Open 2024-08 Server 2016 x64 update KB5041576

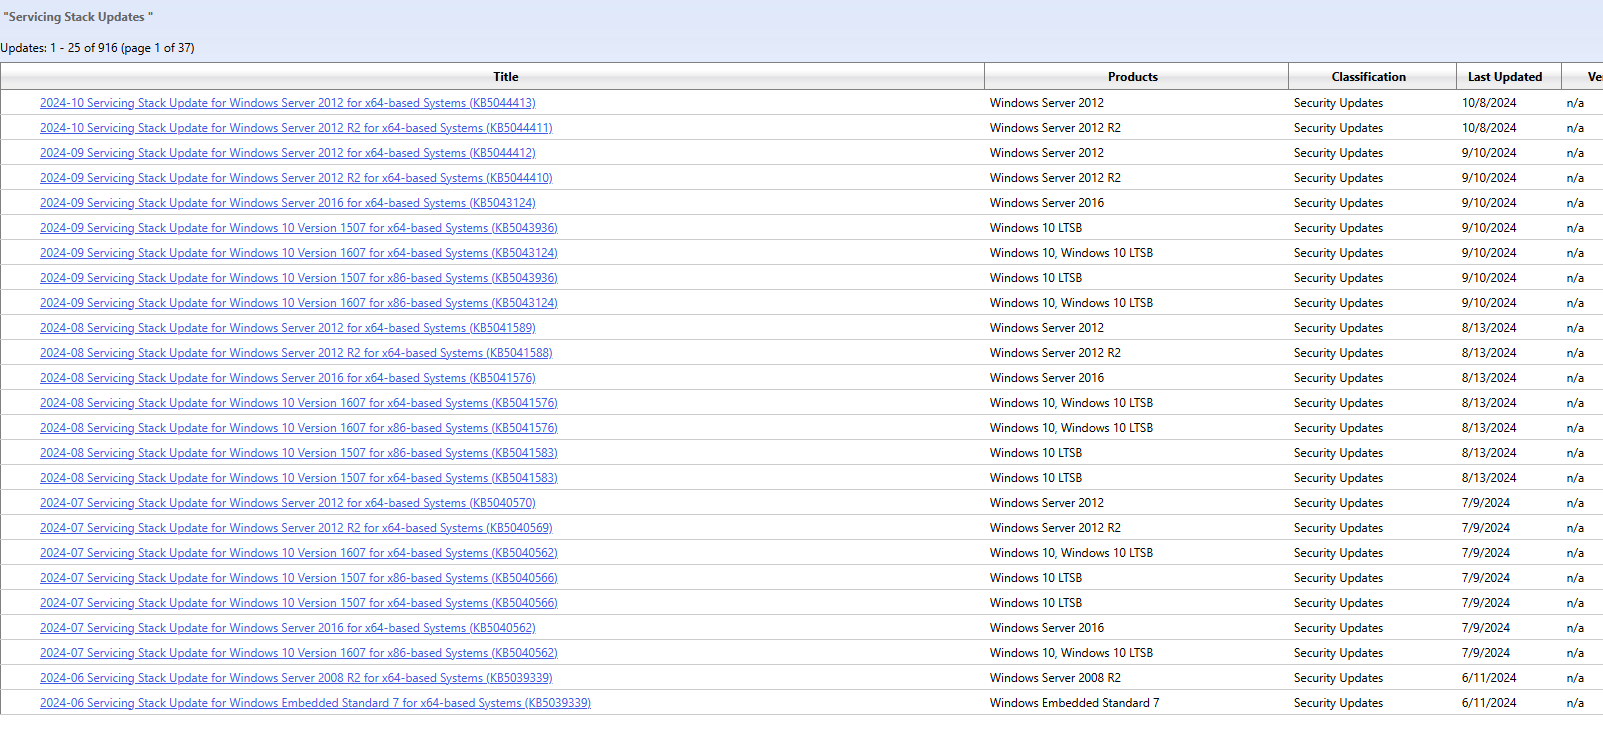288,378
